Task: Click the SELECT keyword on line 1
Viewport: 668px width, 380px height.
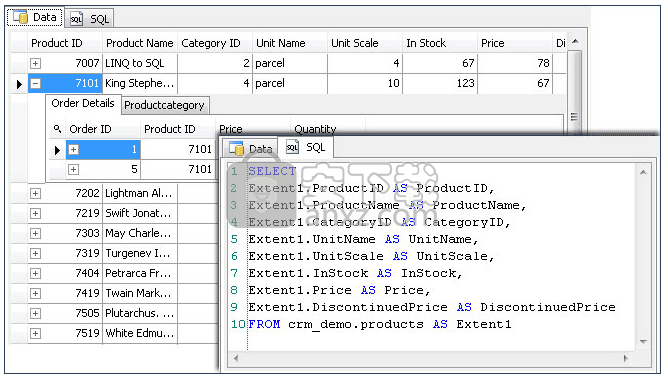Action: pyautogui.click(x=272, y=171)
